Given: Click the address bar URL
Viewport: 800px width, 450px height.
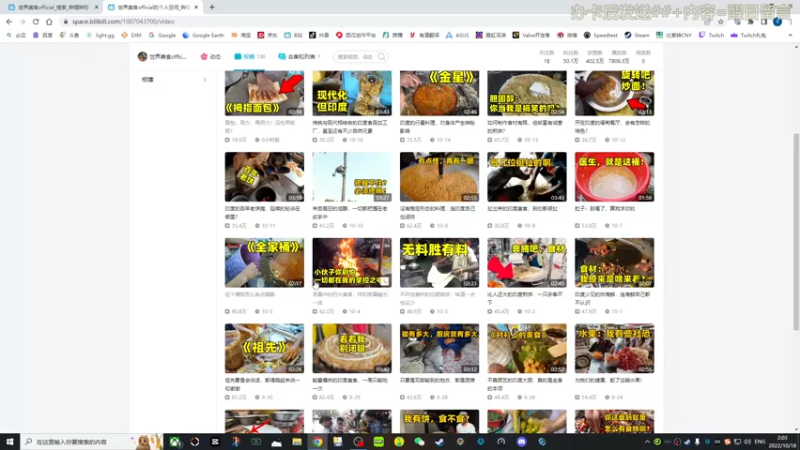Looking at the screenshot, I should (x=123, y=22).
